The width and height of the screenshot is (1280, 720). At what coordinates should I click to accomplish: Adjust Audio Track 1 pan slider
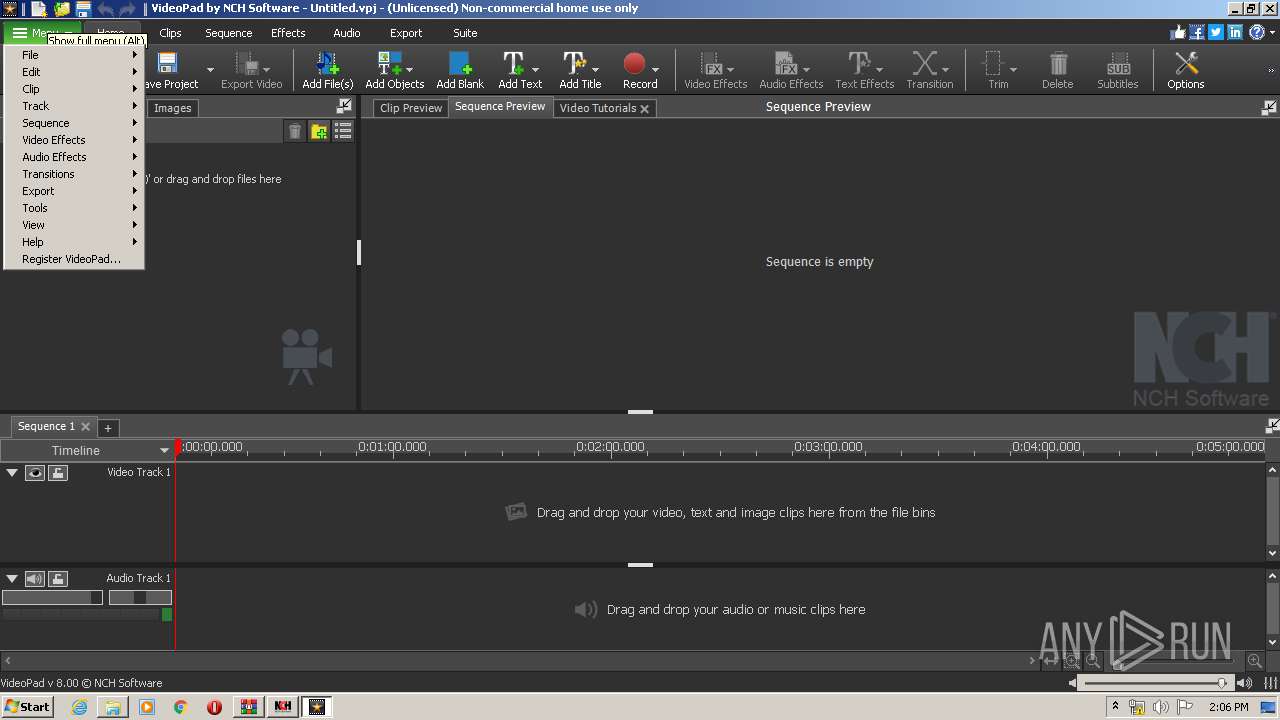140,597
